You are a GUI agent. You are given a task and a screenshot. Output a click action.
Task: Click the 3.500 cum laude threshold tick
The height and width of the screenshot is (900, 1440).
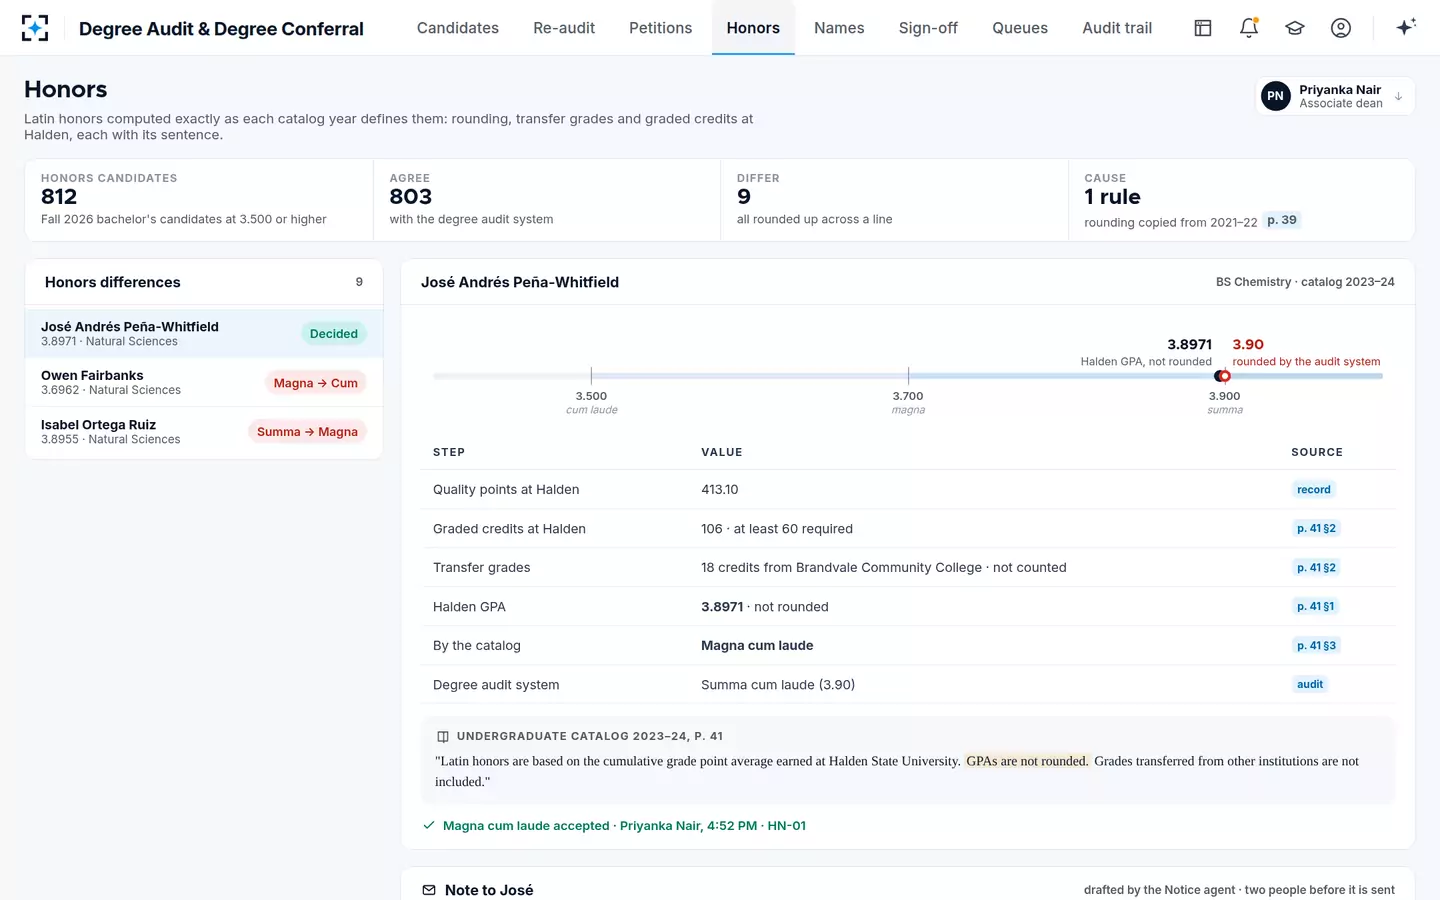(591, 376)
